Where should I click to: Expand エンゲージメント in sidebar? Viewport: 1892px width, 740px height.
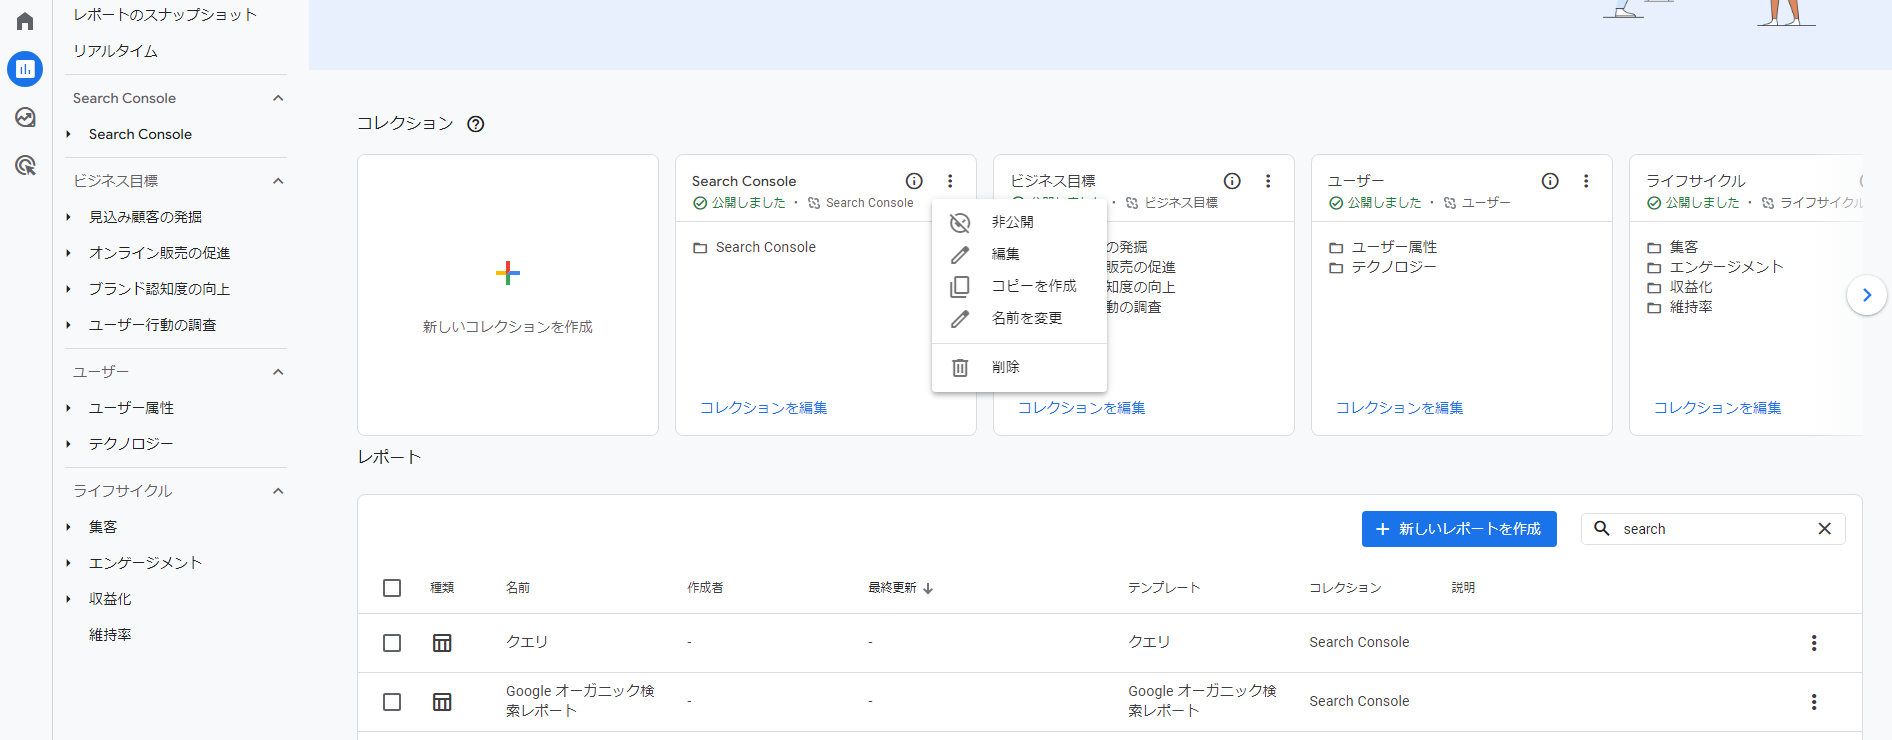point(68,563)
